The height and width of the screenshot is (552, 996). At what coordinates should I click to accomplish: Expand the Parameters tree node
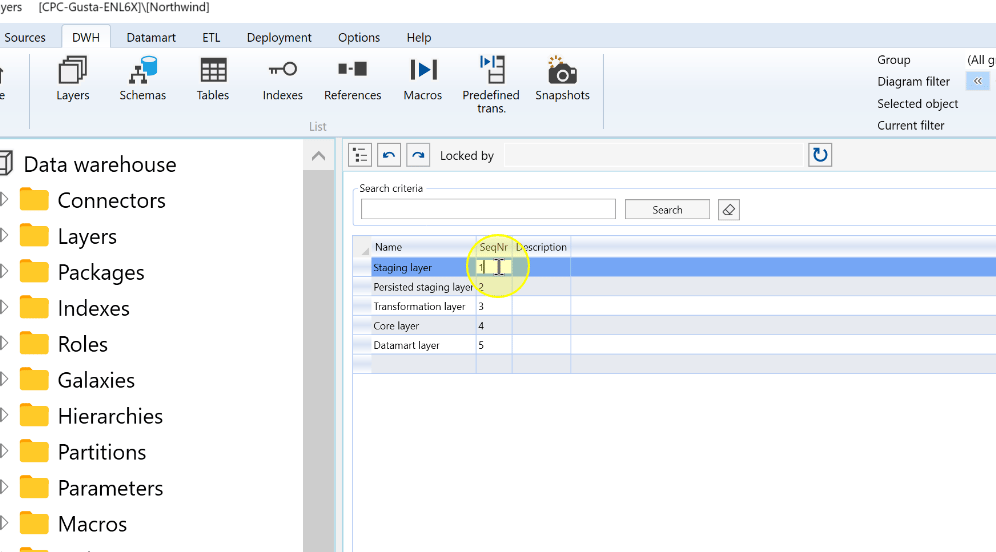coord(4,487)
